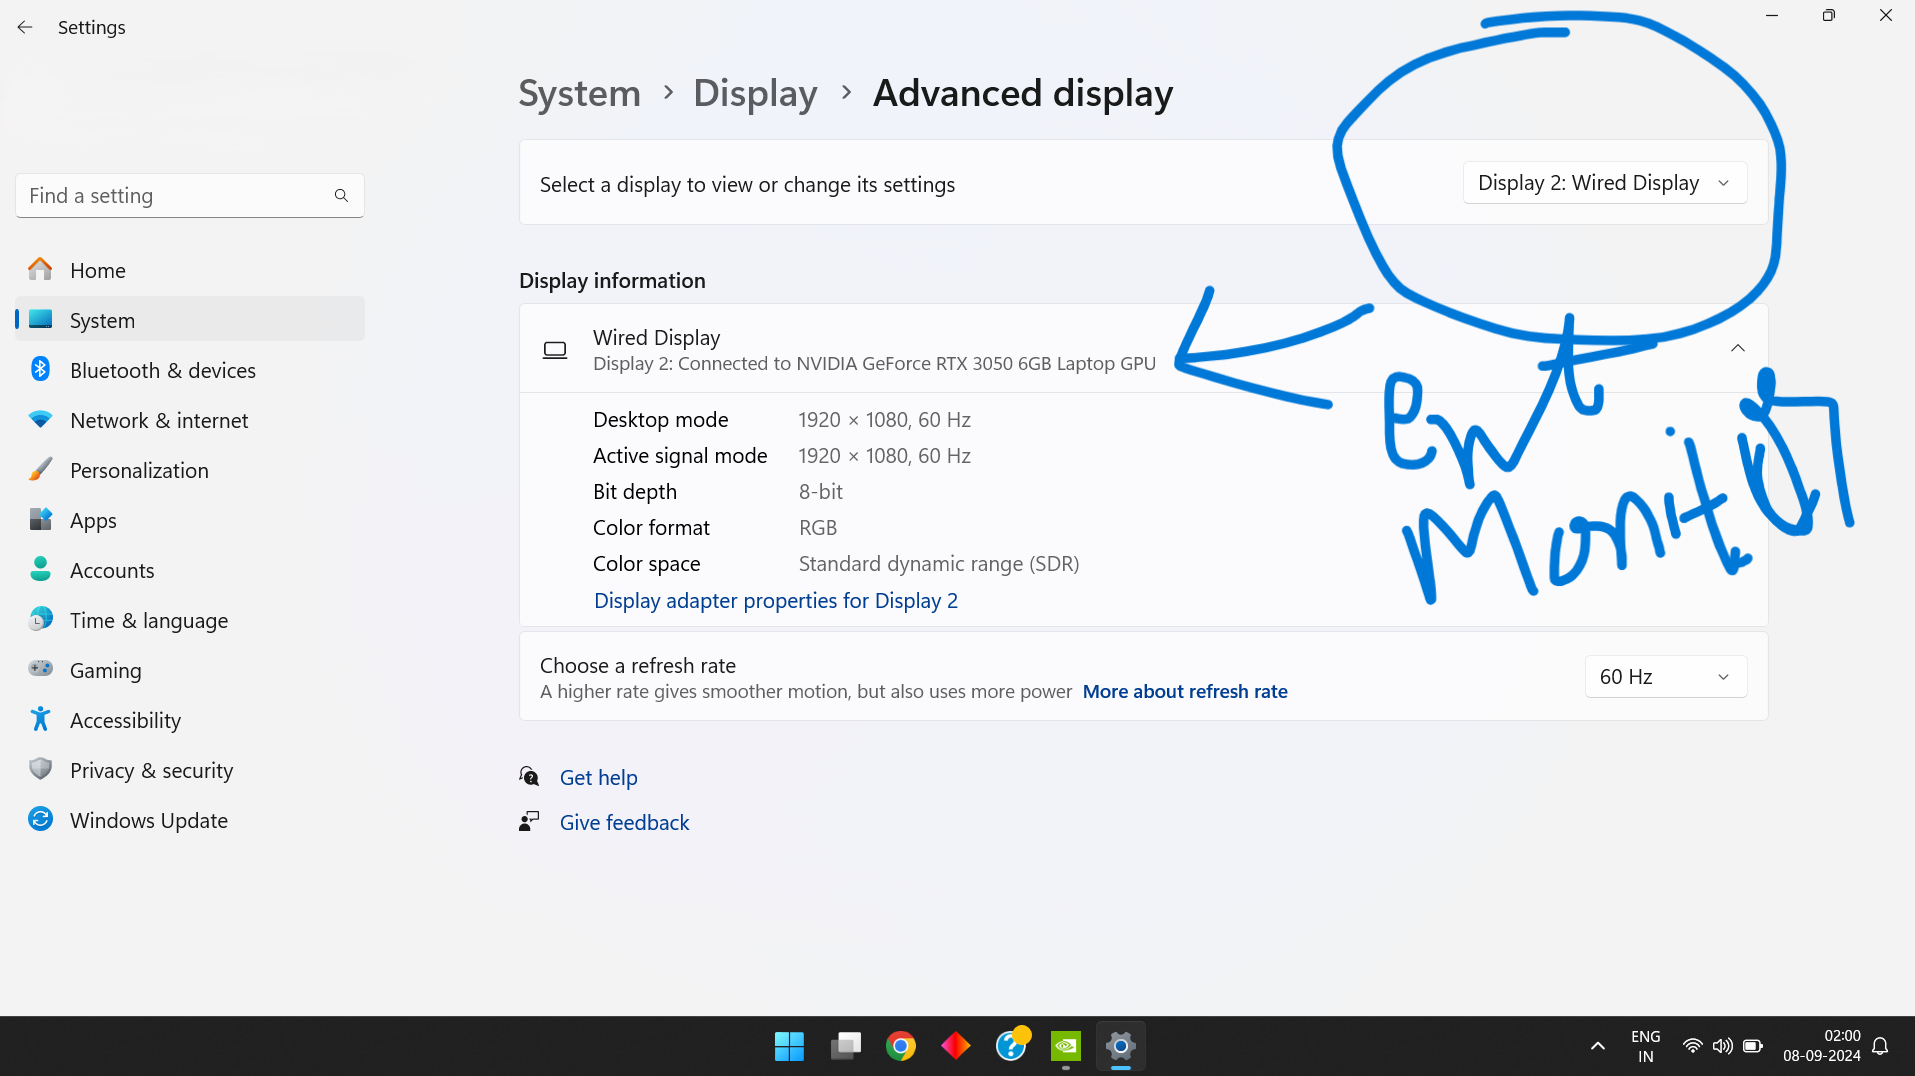Open Google Chrome from the taskbar
Screen dimensions: 1915x1076
tap(900, 1046)
